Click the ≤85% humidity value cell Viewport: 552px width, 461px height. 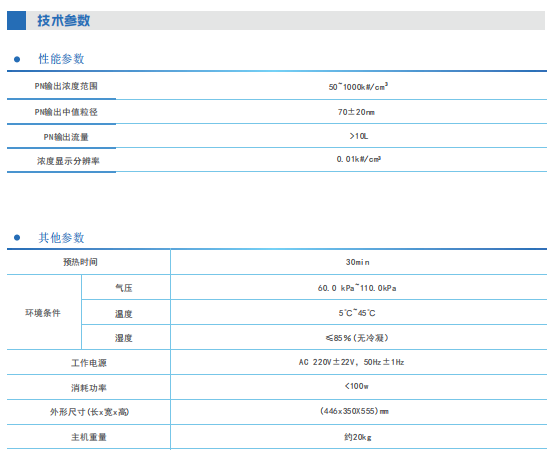357,338
